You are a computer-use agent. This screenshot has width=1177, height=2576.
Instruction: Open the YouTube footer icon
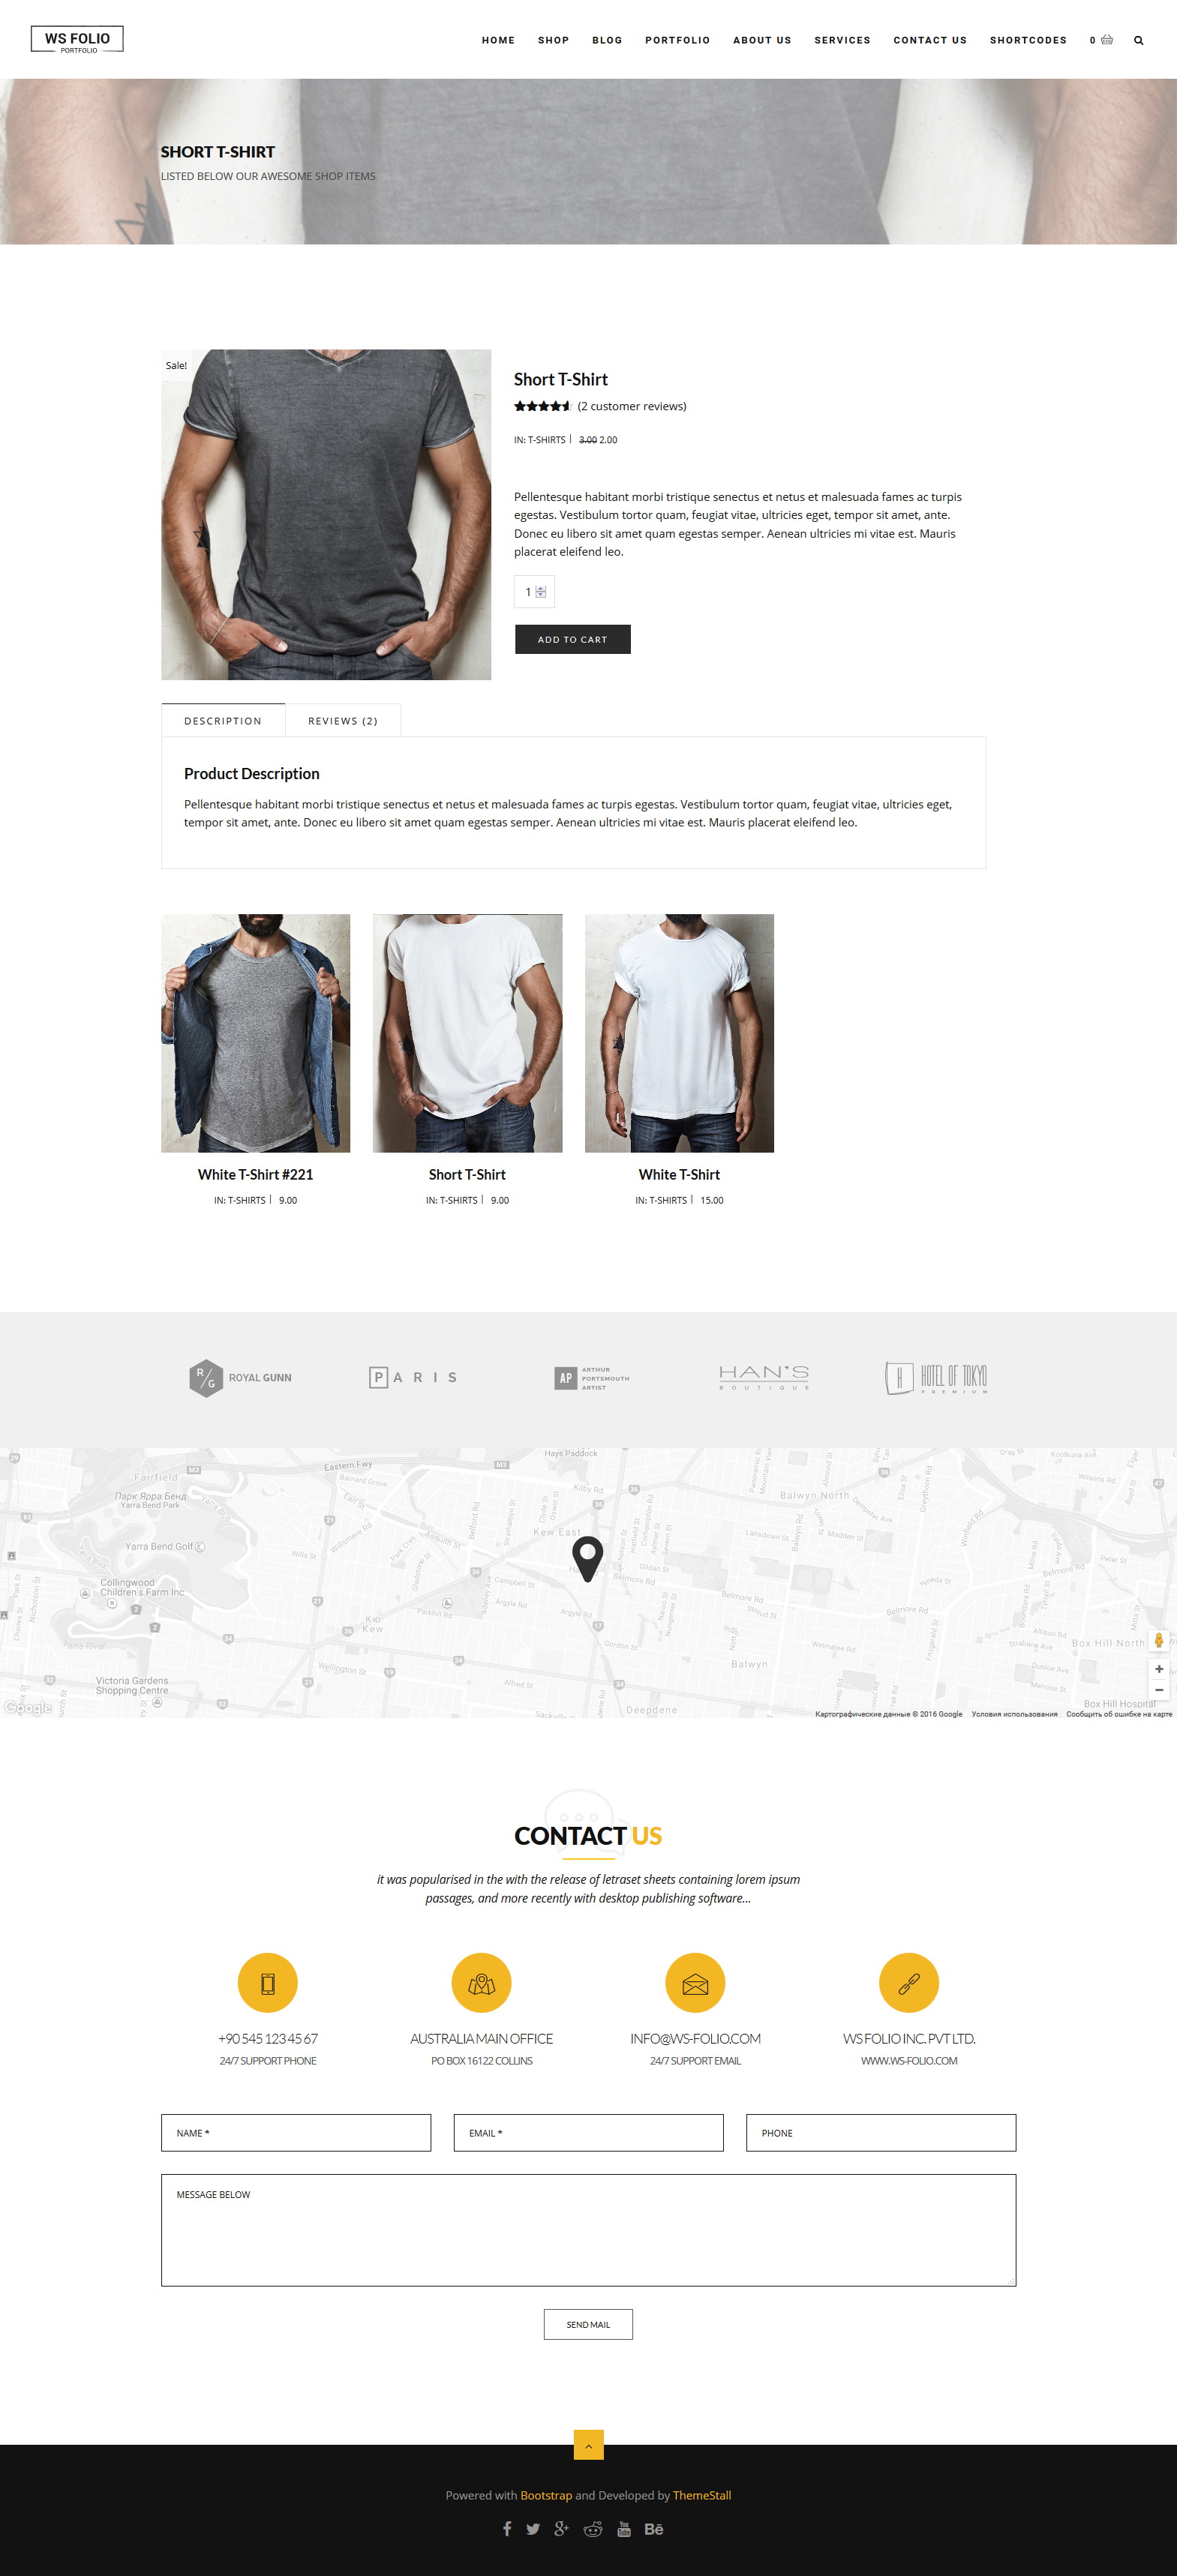tap(624, 2529)
